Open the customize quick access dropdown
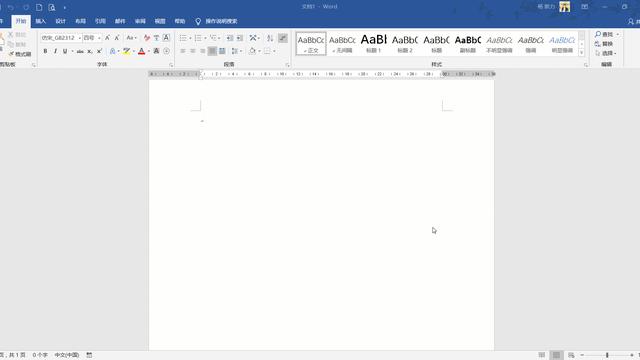640x360 pixels. [x=64, y=7]
